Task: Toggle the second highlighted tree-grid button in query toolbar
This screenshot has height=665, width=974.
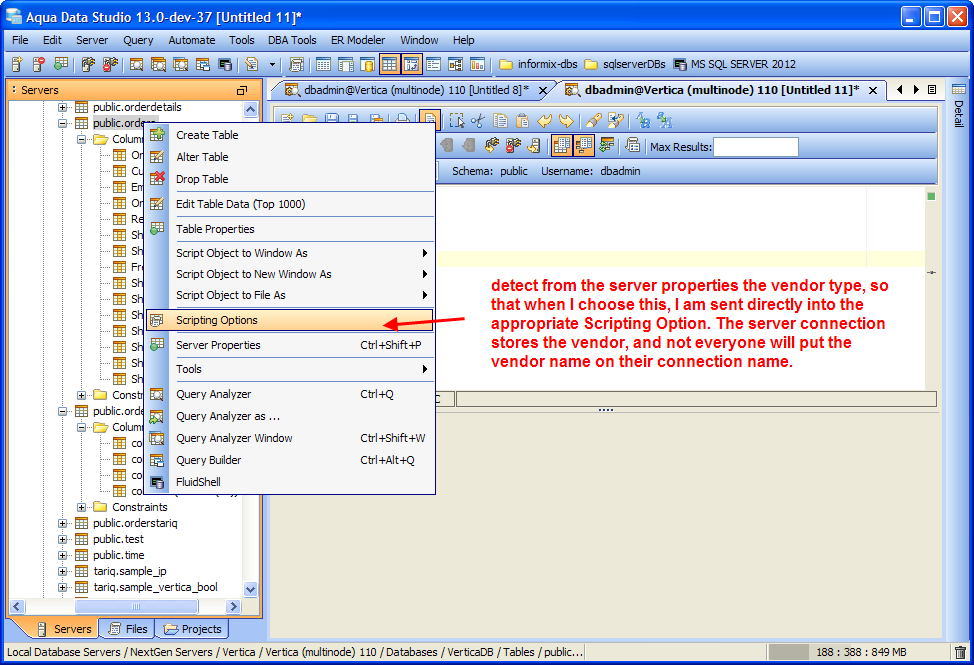Action: tap(583, 146)
